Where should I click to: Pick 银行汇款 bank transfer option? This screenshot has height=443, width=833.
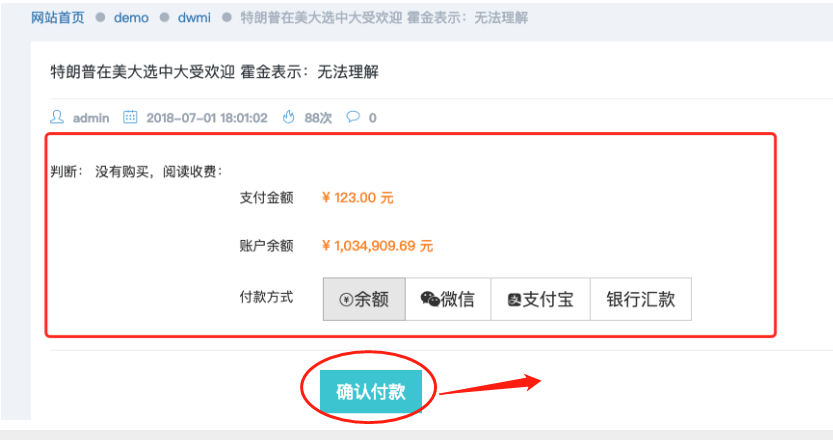(x=641, y=299)
